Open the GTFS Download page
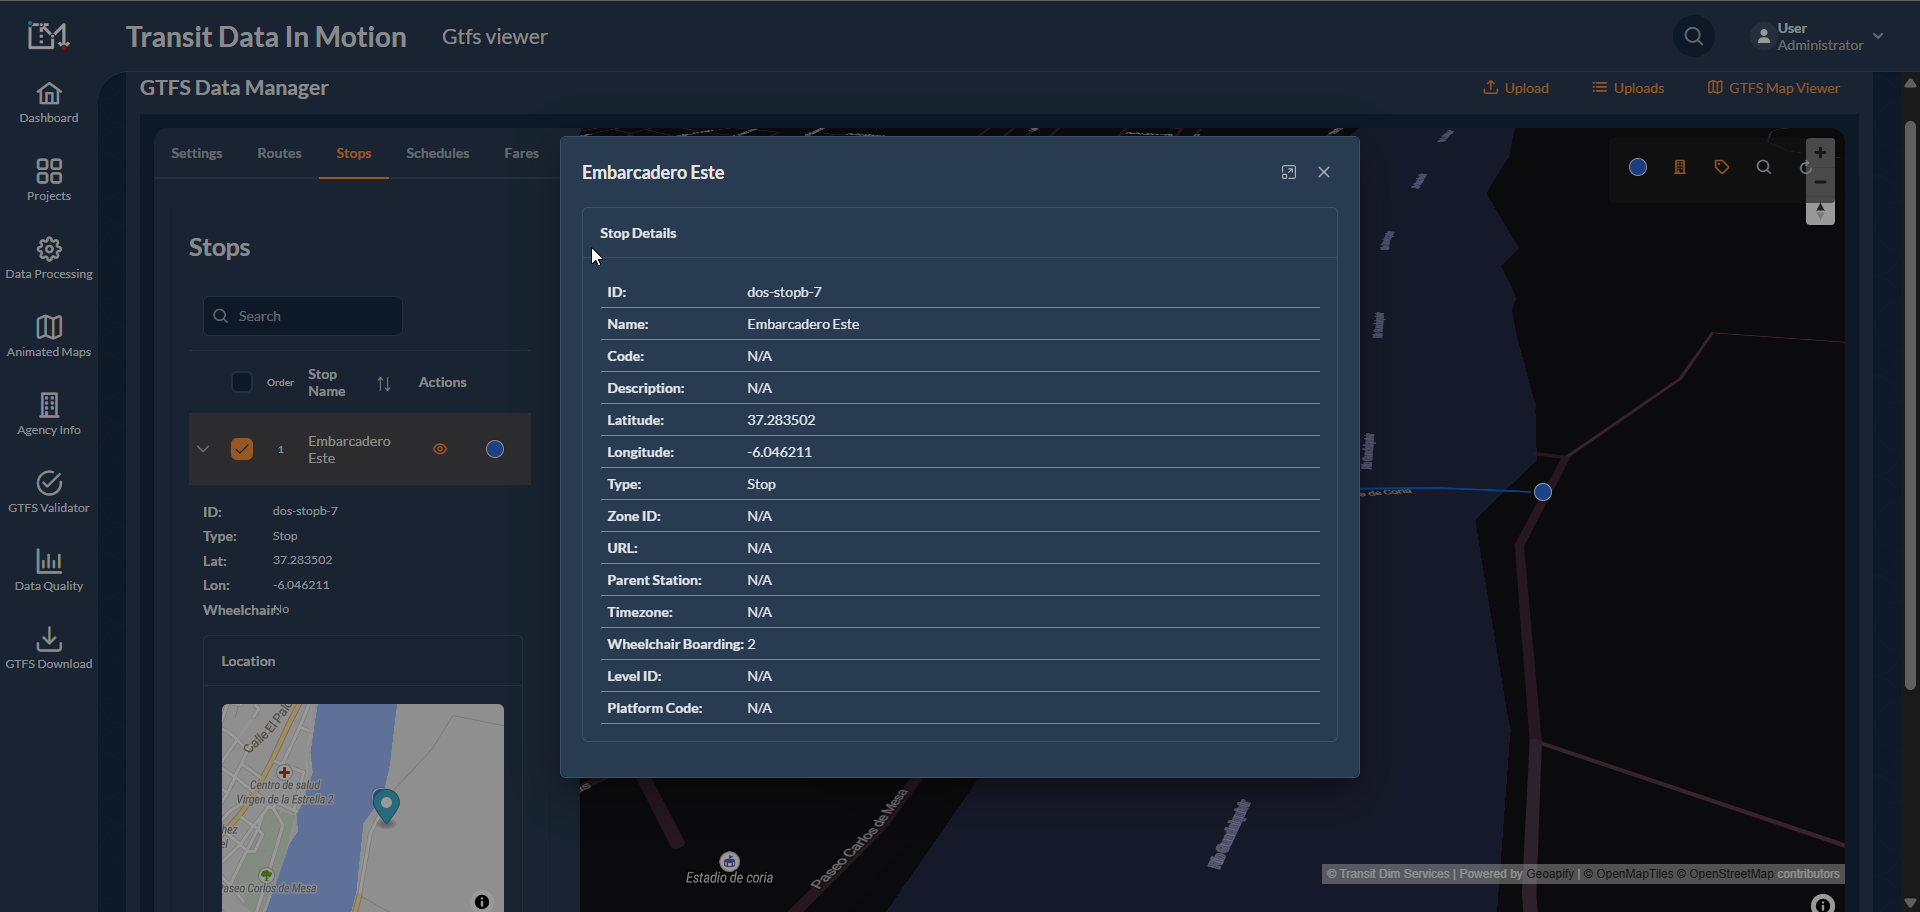Viewport: 1920px width, 912px height. click(49, 648)
